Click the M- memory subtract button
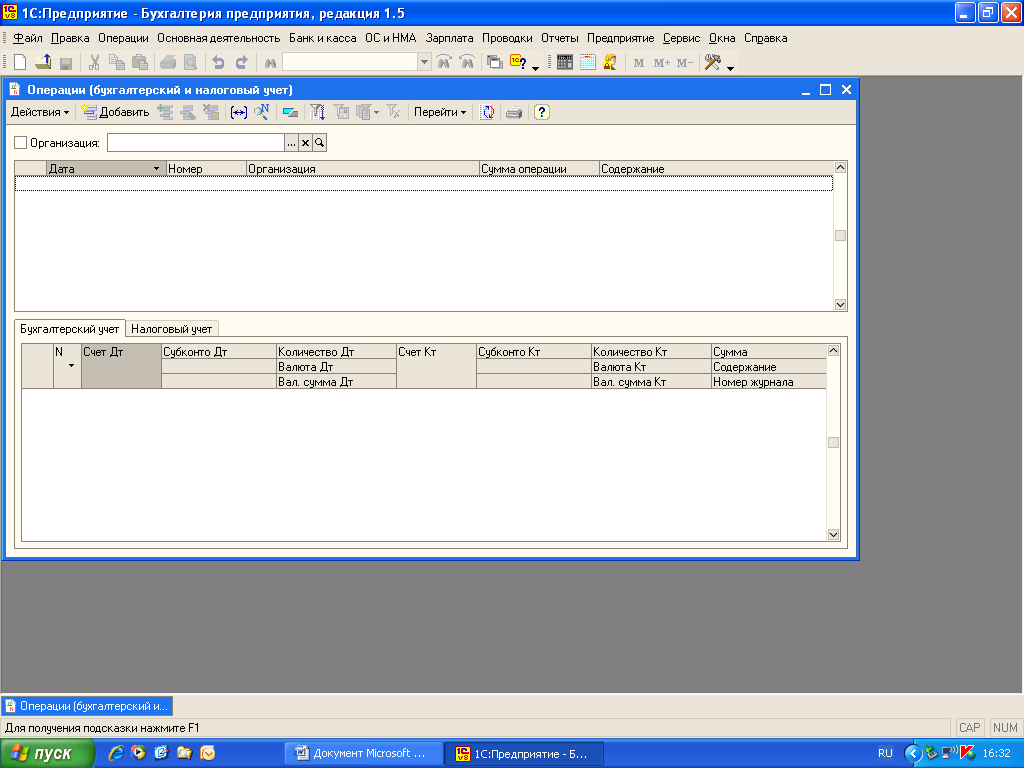Image resolution: width=1024 pixels, height=768 pixels. 684,63
